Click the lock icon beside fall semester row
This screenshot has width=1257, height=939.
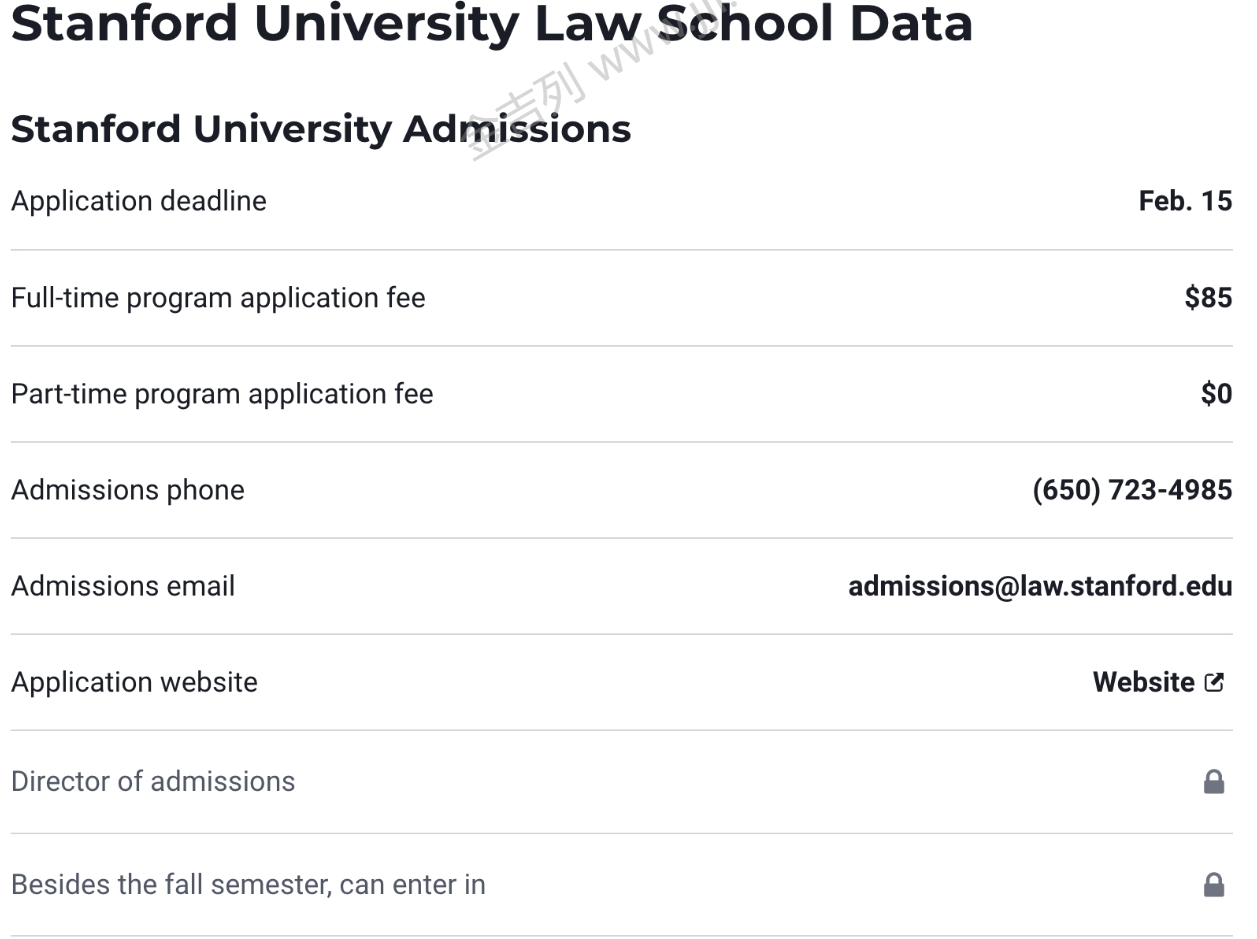coord(1213,884)
